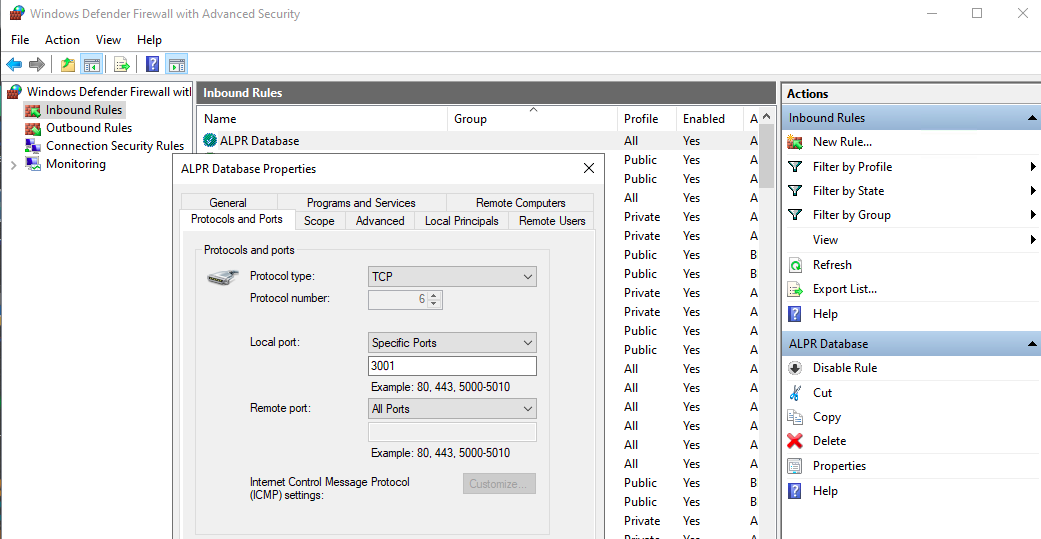1041x539 pixels.
Task: Switch to Remote Computers tab
Action: click(520, 202)
